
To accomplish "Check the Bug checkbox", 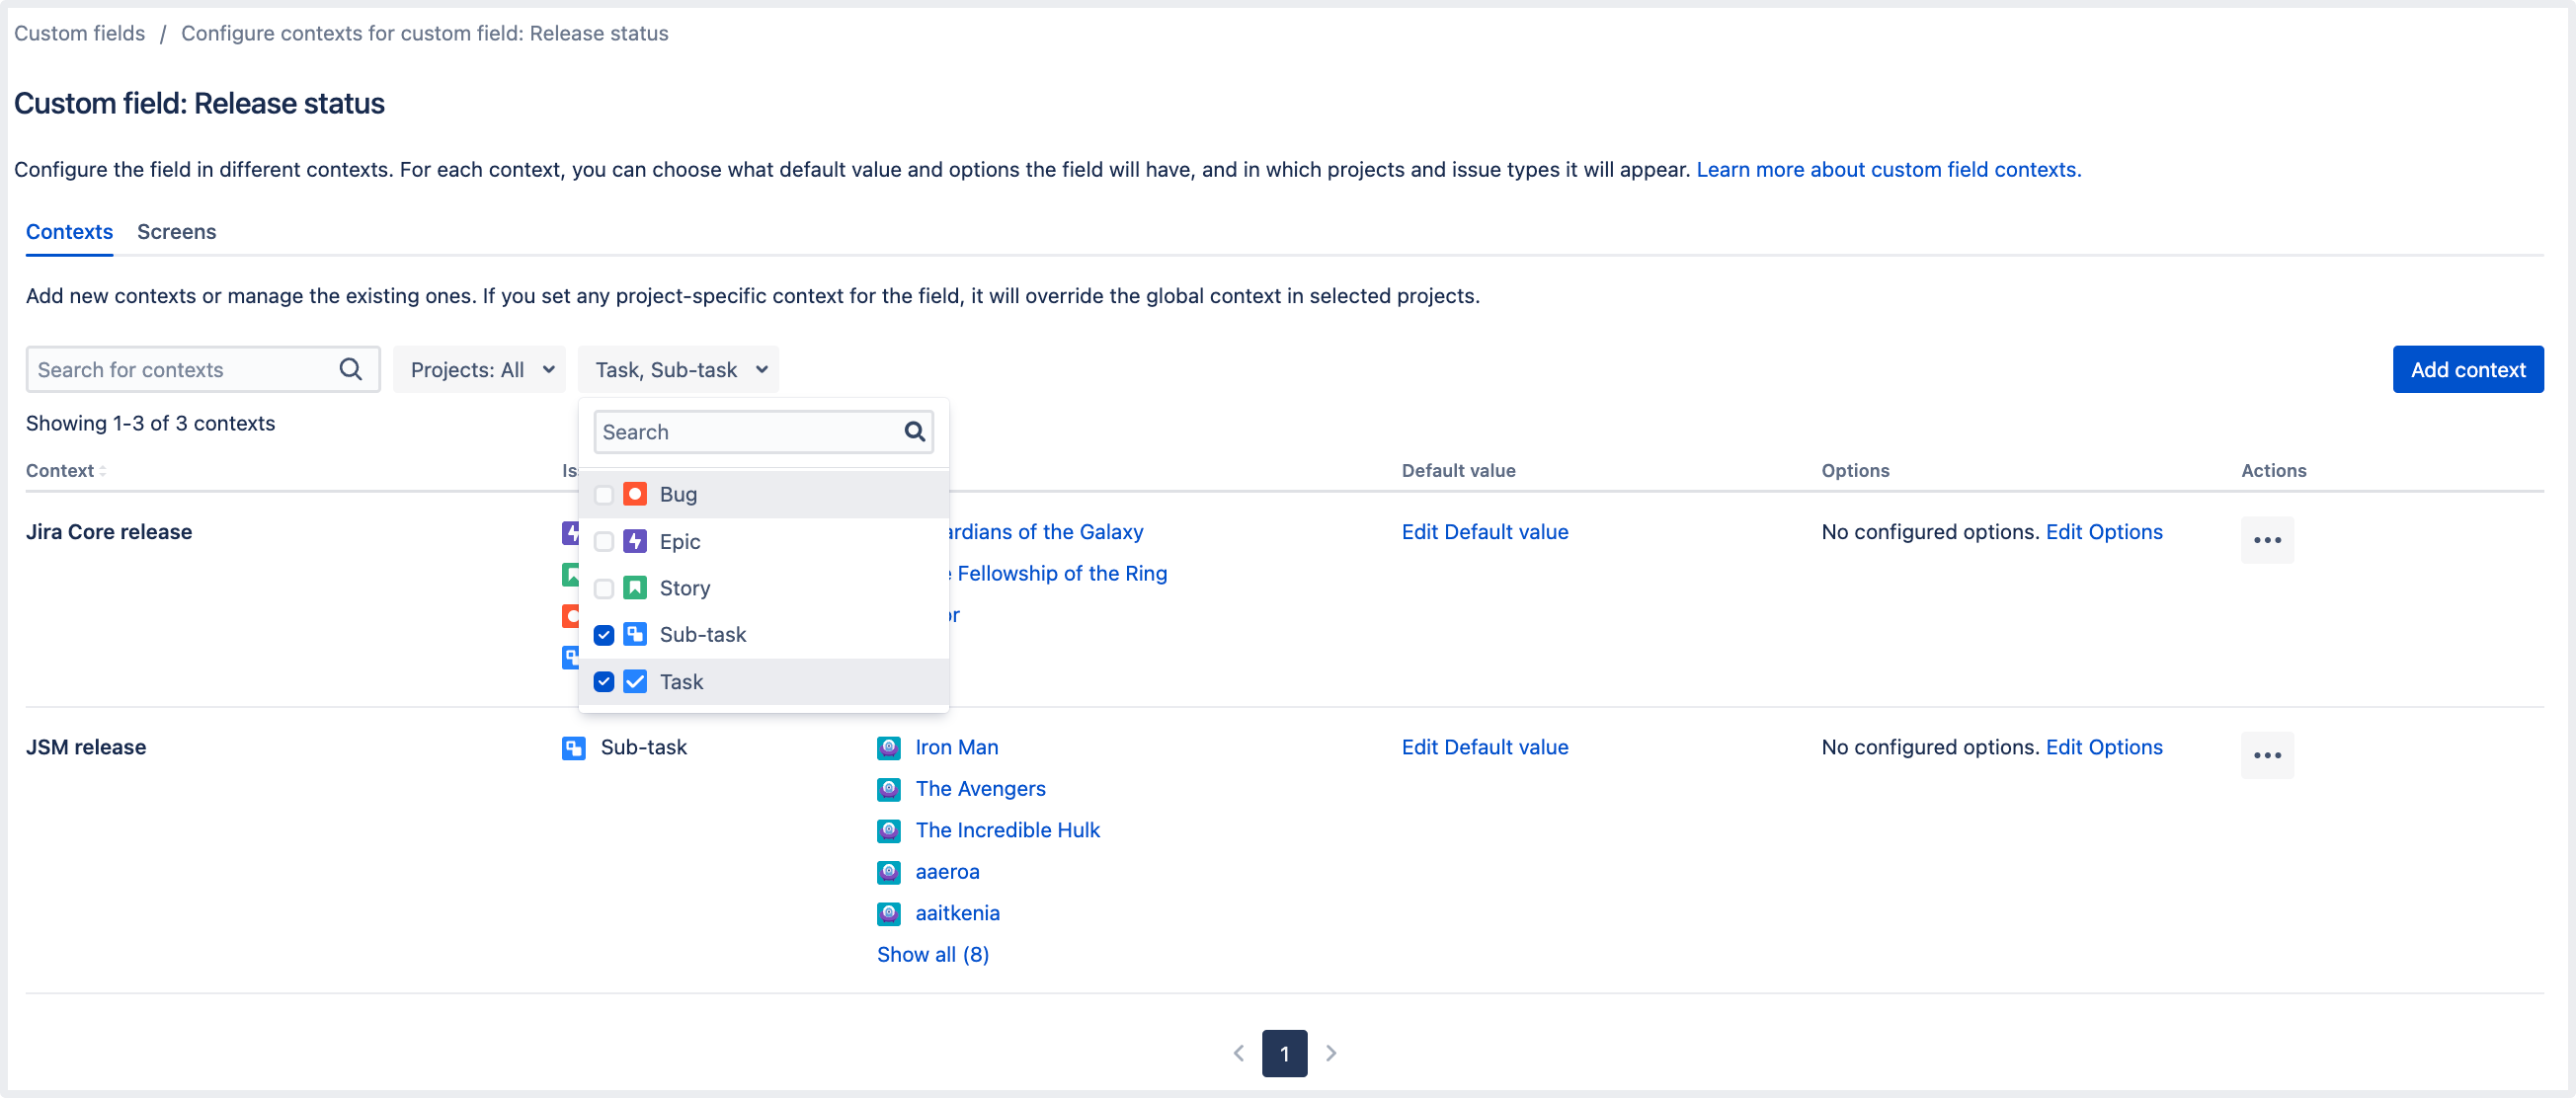I will click(x=604, y=495).
